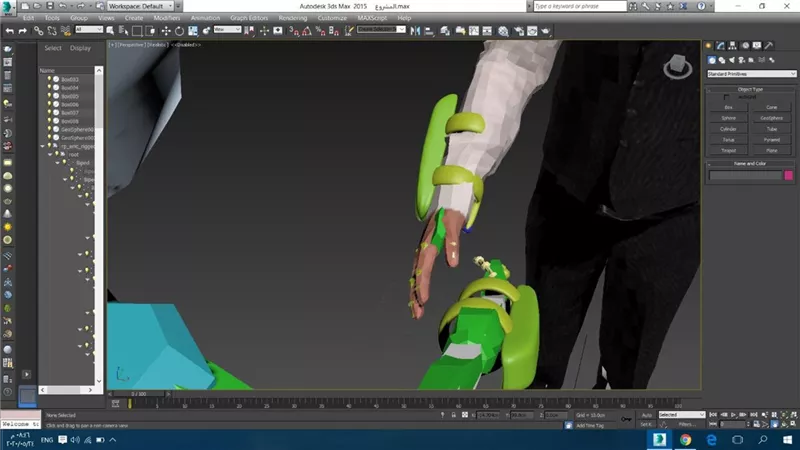Open the Modifiers menu
Viewport: 800px width, 450px height.
pyautogui.click(x=167, y=18)
